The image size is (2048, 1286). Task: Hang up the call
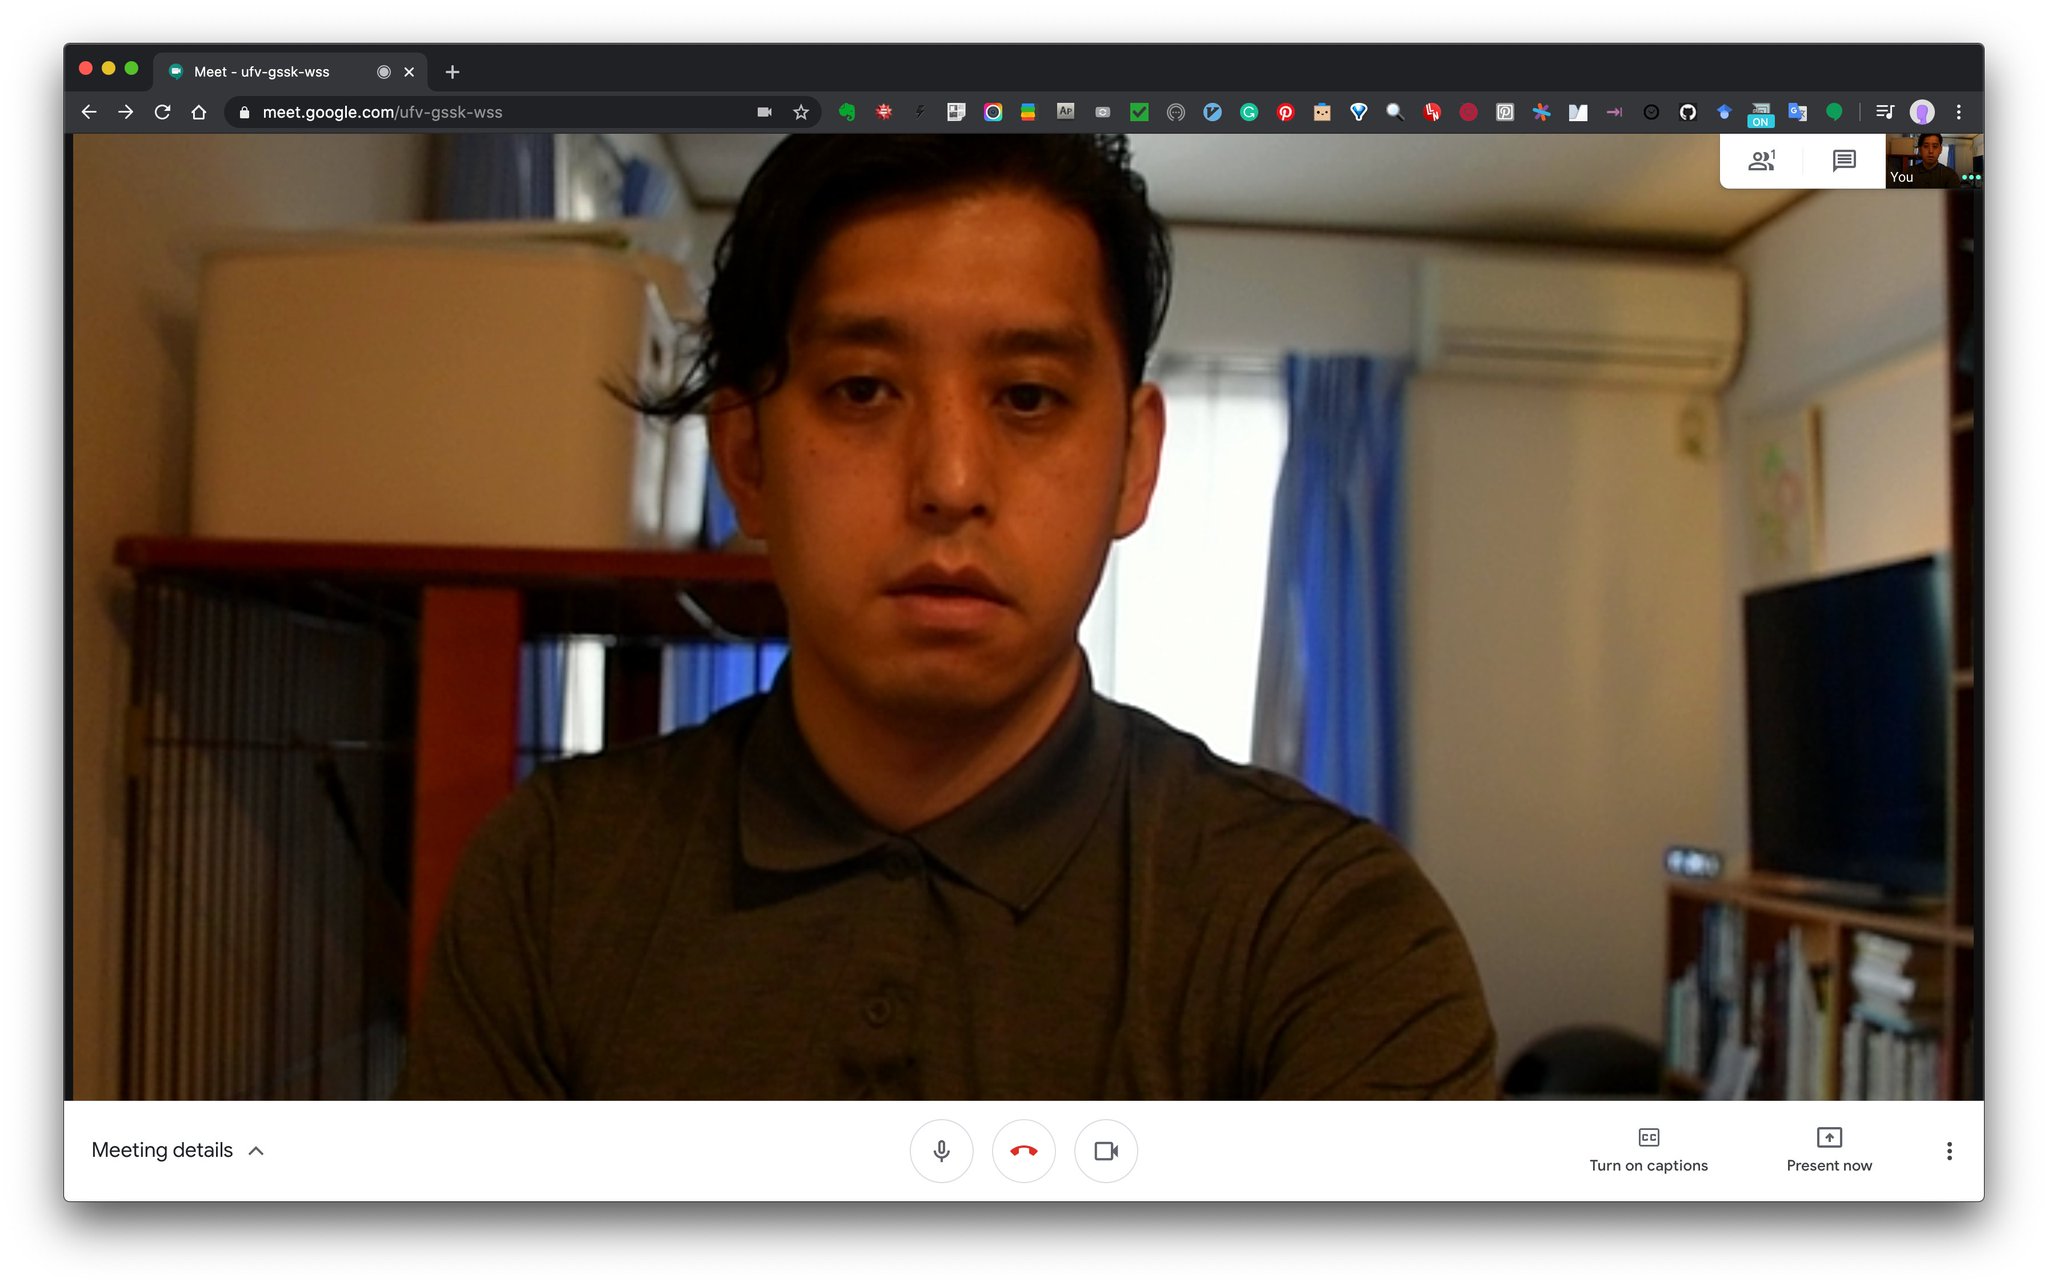(x=1023, y=1151)
